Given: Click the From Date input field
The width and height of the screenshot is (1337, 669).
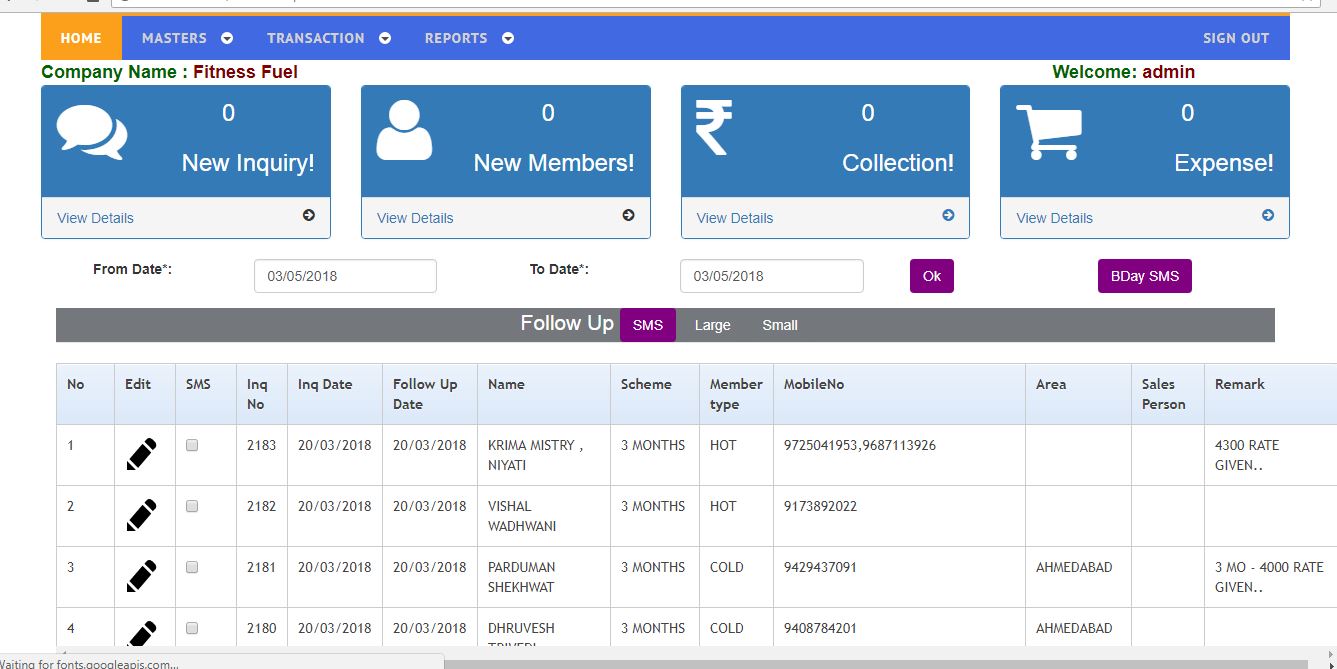Looking at the screenshot, I should [345, 276].
